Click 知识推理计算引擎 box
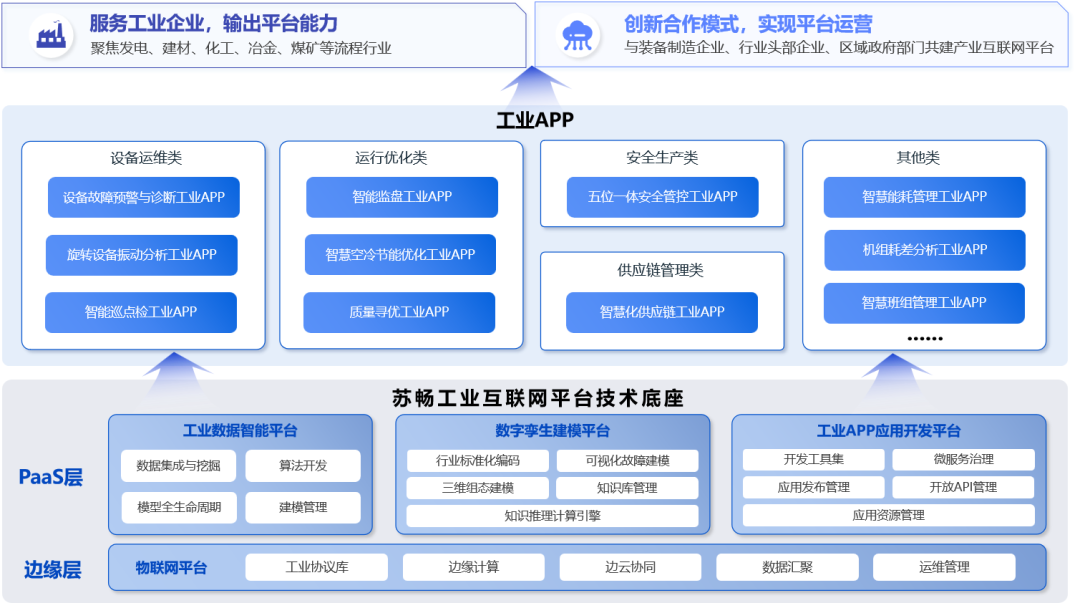 [552, 516]
